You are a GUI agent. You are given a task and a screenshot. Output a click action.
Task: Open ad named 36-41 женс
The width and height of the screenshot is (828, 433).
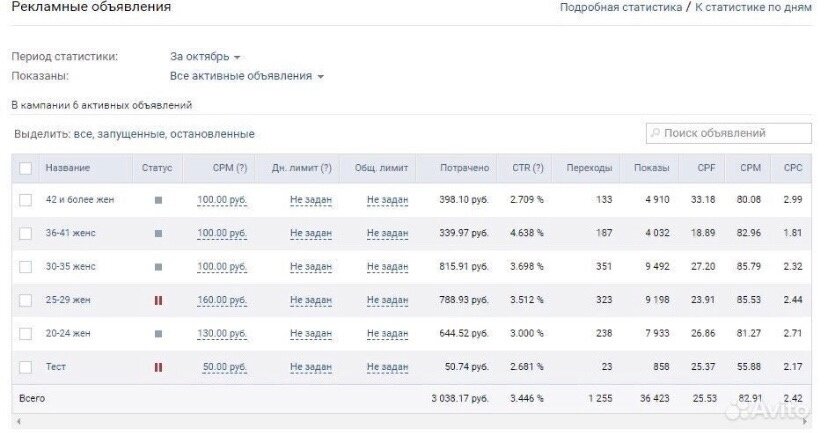point(70,233)
